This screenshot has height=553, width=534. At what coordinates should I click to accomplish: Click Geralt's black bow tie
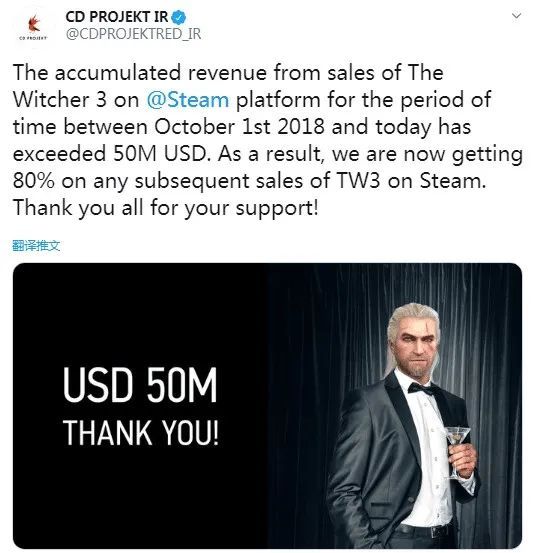pyautogui.click(x=423, y=389)
